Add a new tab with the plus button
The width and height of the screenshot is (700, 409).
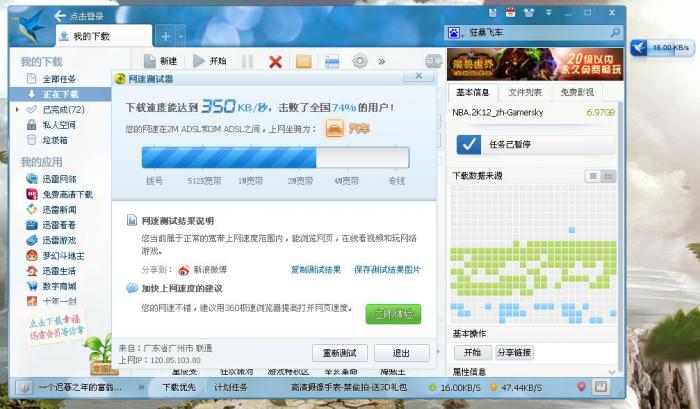coord(165,36)
